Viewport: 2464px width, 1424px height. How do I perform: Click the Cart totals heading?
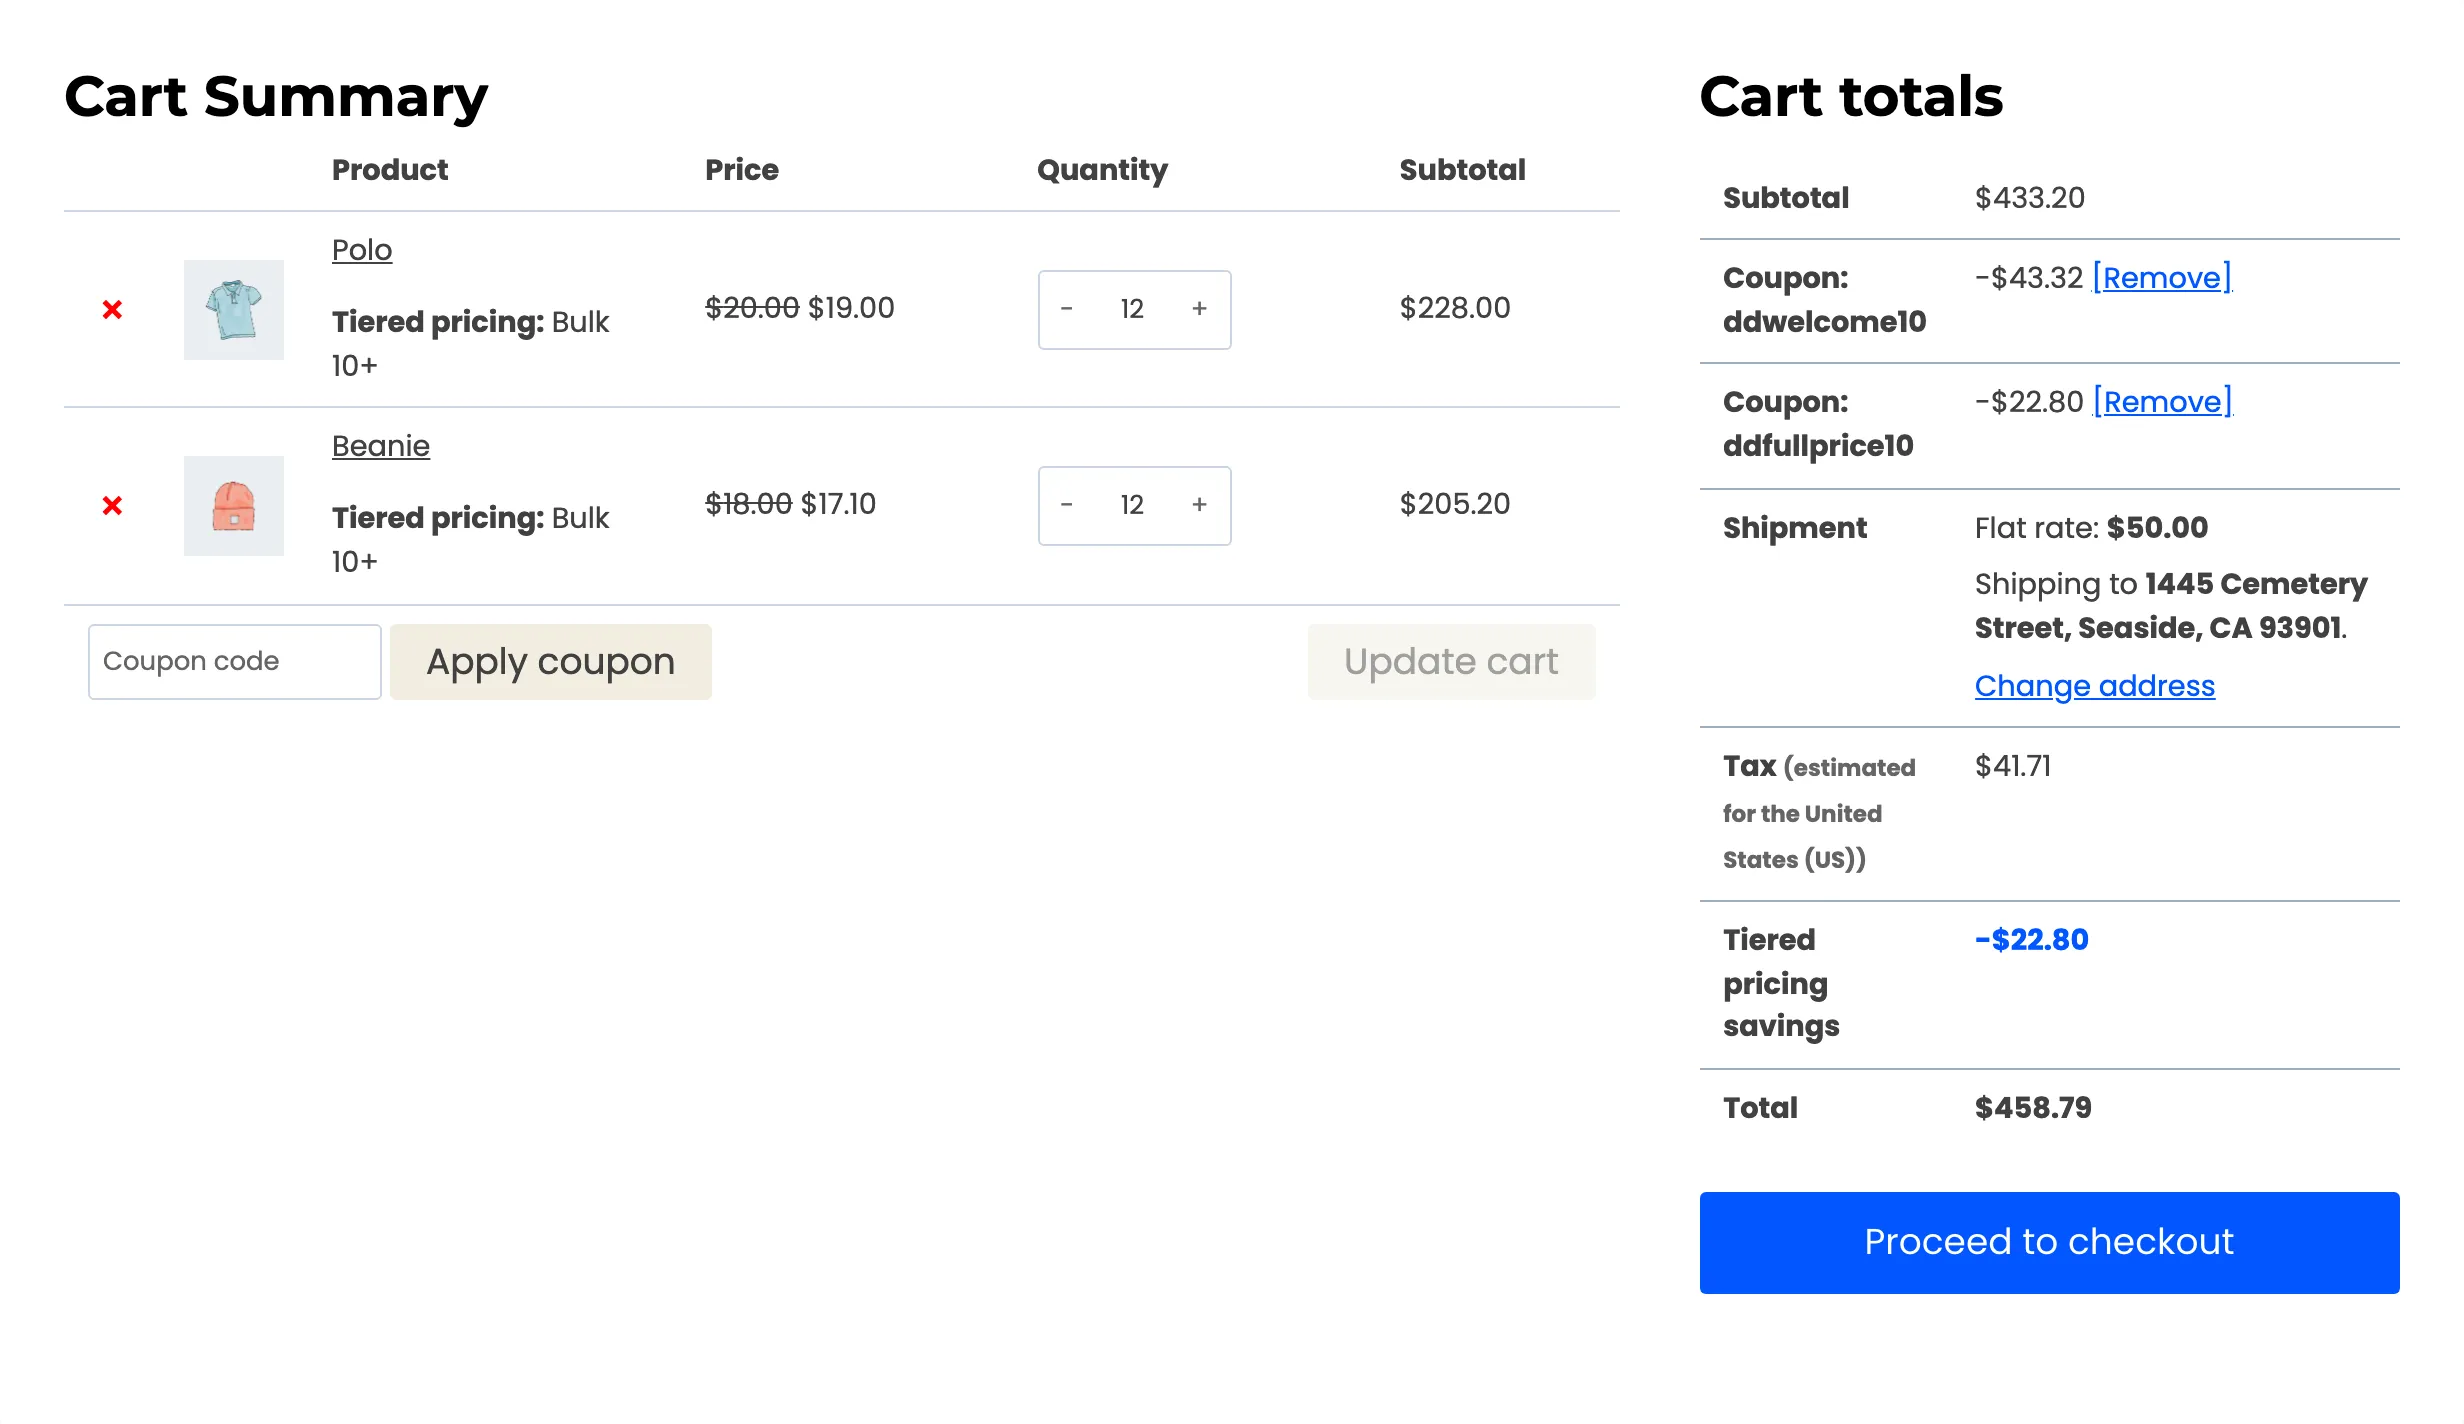pyautogui.click(x=1851, y=97)
